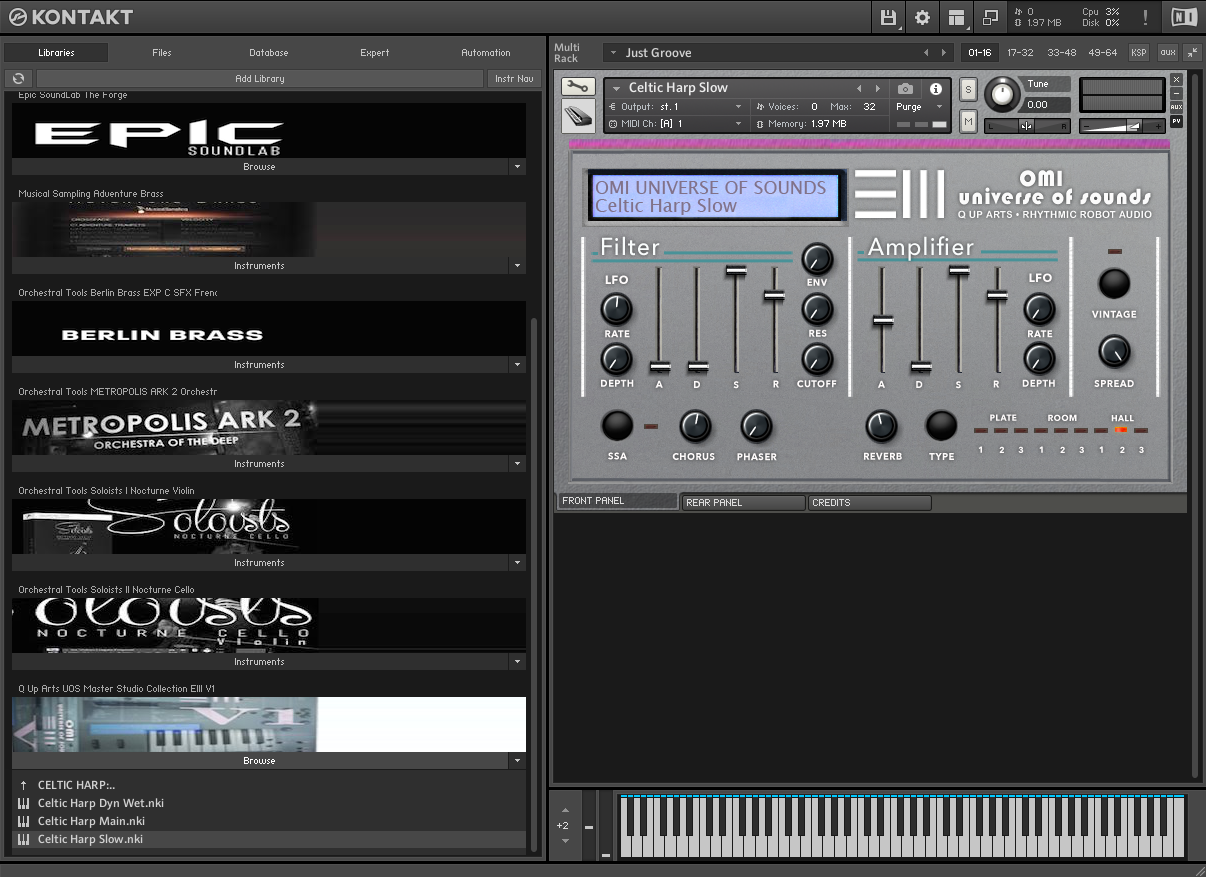Load next instrument with right arrow
The image size is (1206, 877).
[x=878, y=89]
